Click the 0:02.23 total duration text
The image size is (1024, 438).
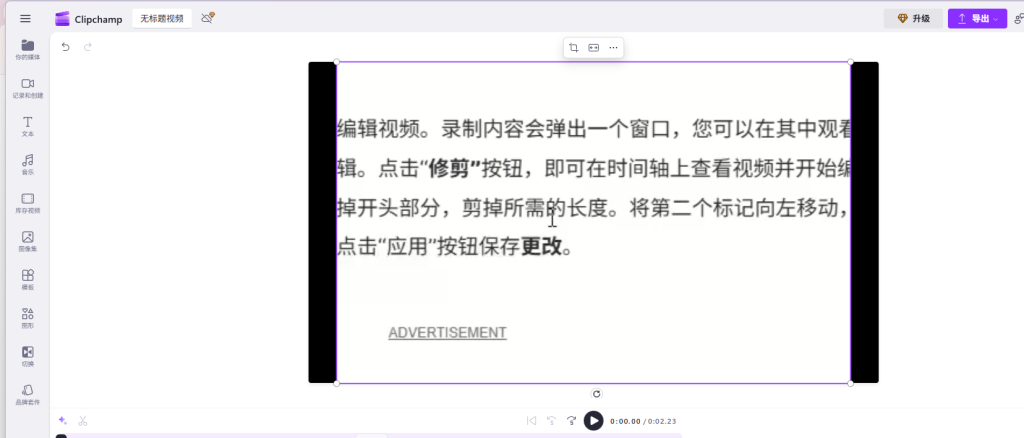[x=661, y=422]
